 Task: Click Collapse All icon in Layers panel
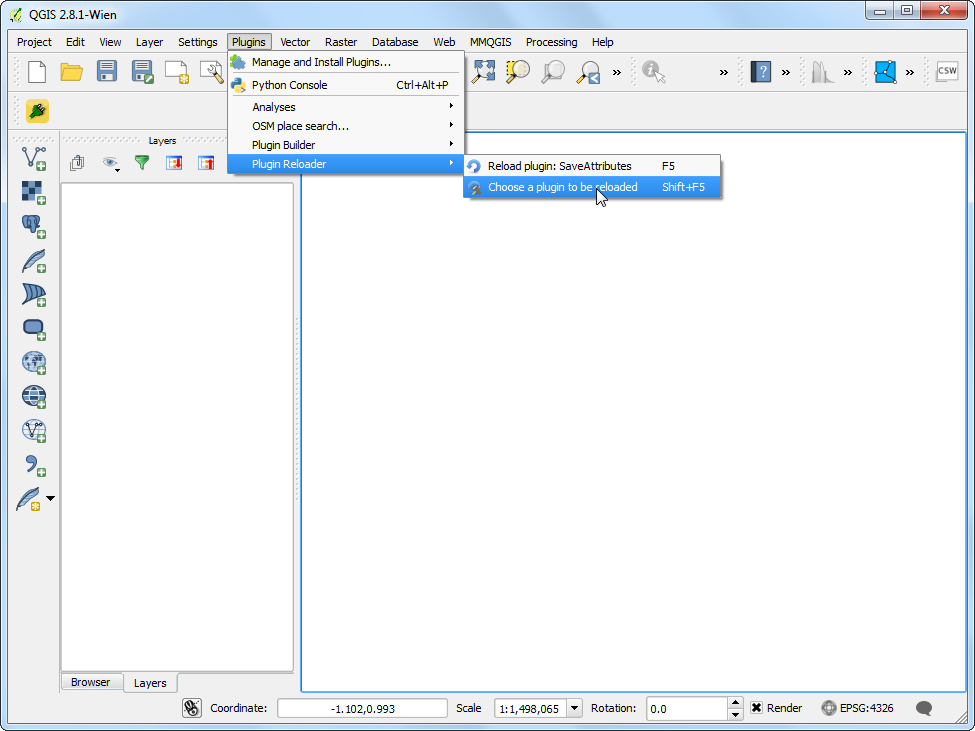(x=206, y=163)
